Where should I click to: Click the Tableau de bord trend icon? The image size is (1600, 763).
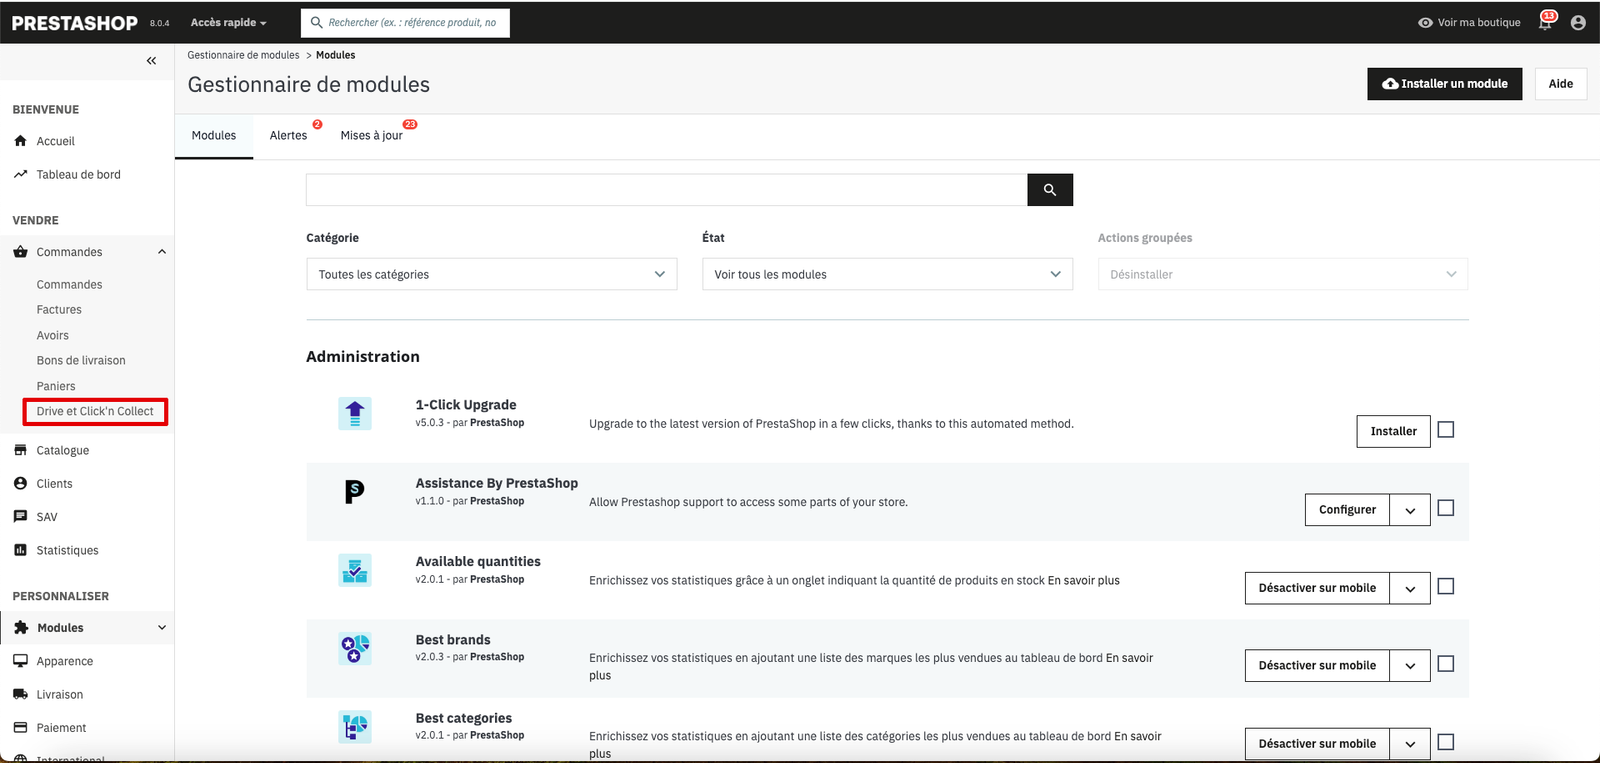[x=20, y=174]
